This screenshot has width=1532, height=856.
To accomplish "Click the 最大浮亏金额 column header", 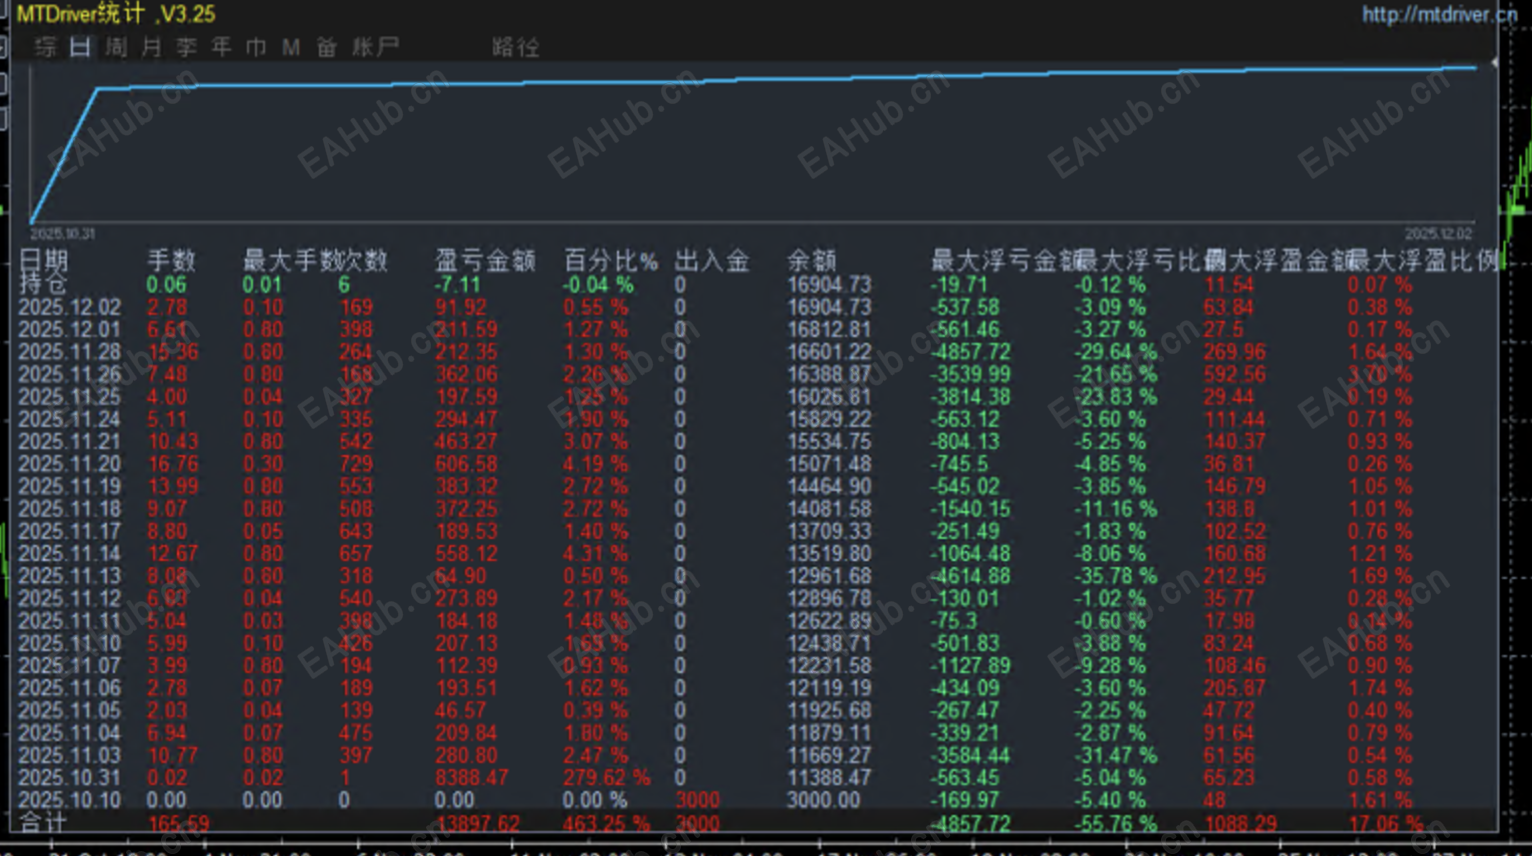I will [x=1006, y=261].
